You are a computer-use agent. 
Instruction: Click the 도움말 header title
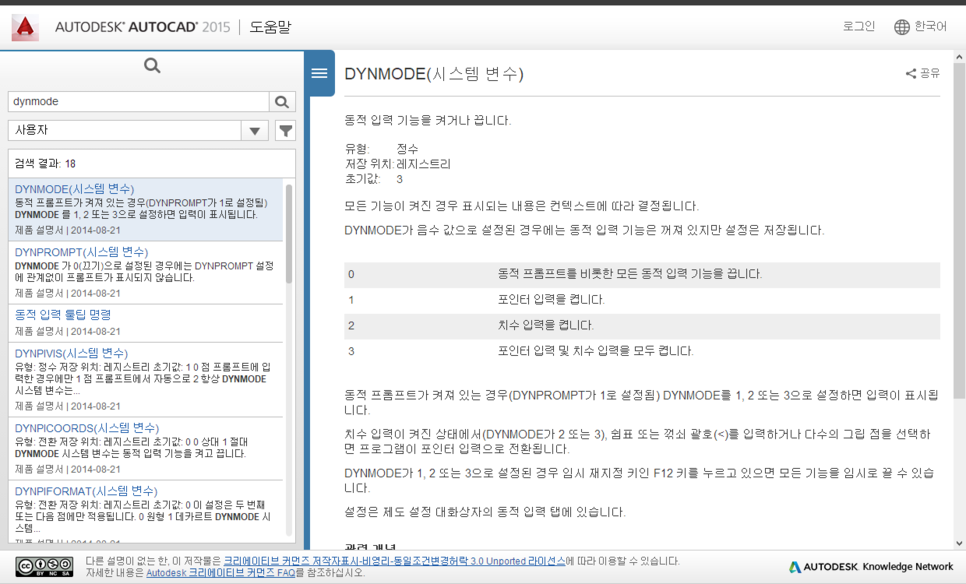pos(270,27)
